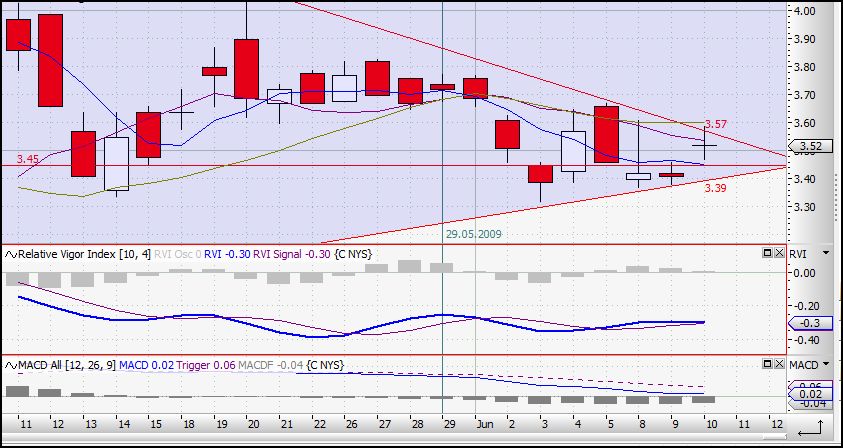
Task: Click the Trigger 0.06 label
Action: [206, 365]
